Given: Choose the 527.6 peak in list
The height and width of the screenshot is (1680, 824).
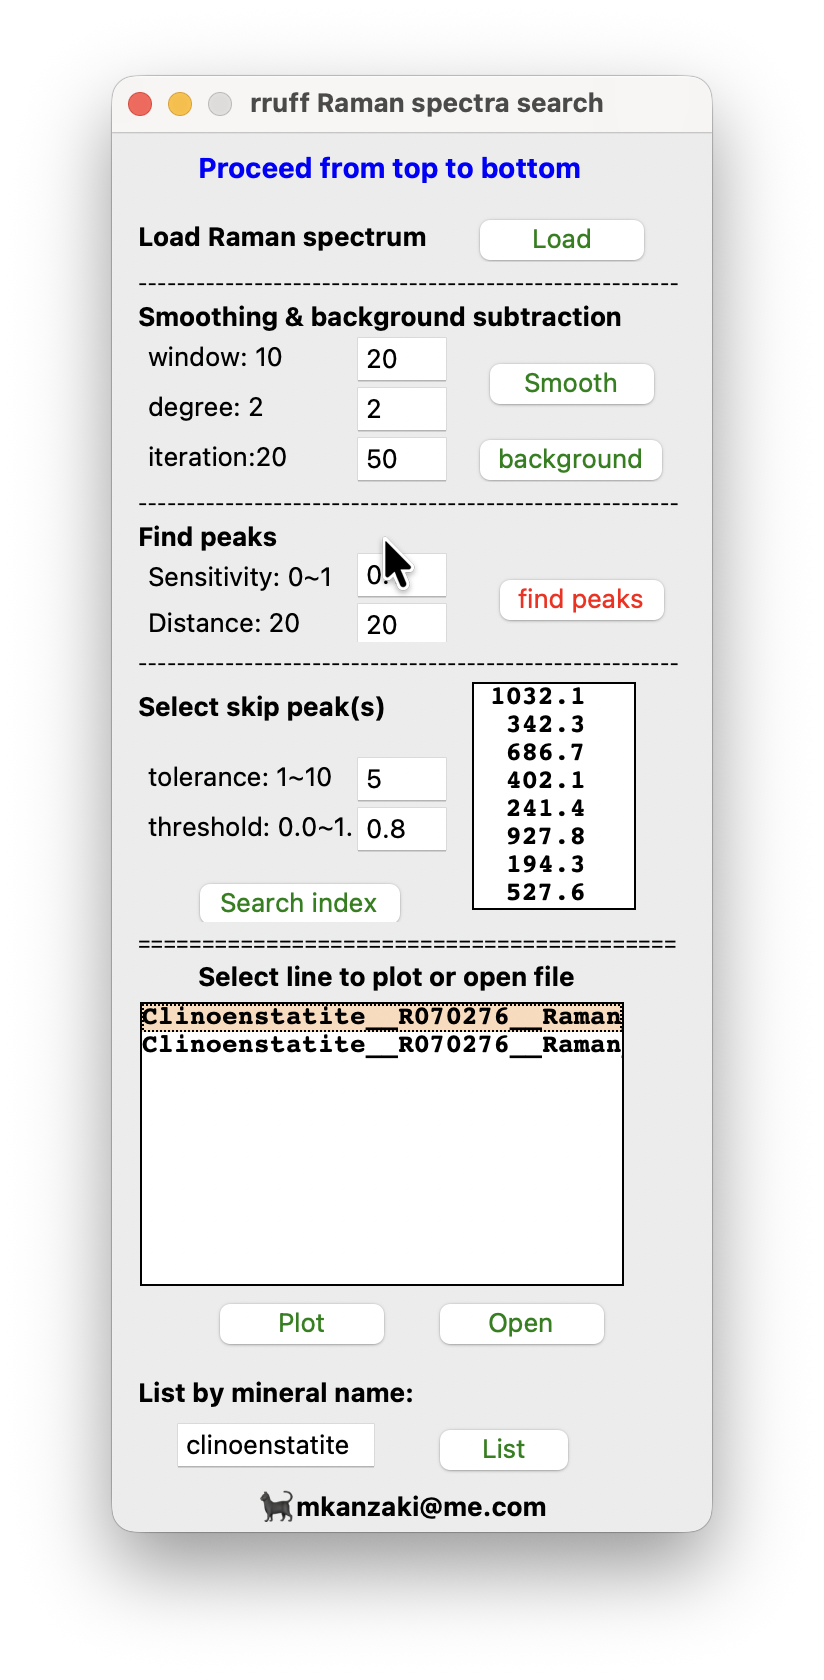Looking at the screenshot, I should pyautogui.click(x=545, y=893).
